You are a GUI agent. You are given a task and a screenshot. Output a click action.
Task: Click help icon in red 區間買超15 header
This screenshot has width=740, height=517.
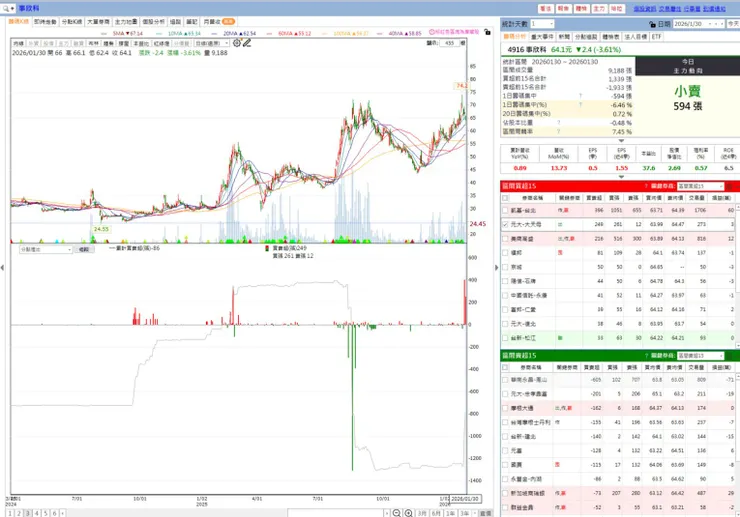[646, 186]
